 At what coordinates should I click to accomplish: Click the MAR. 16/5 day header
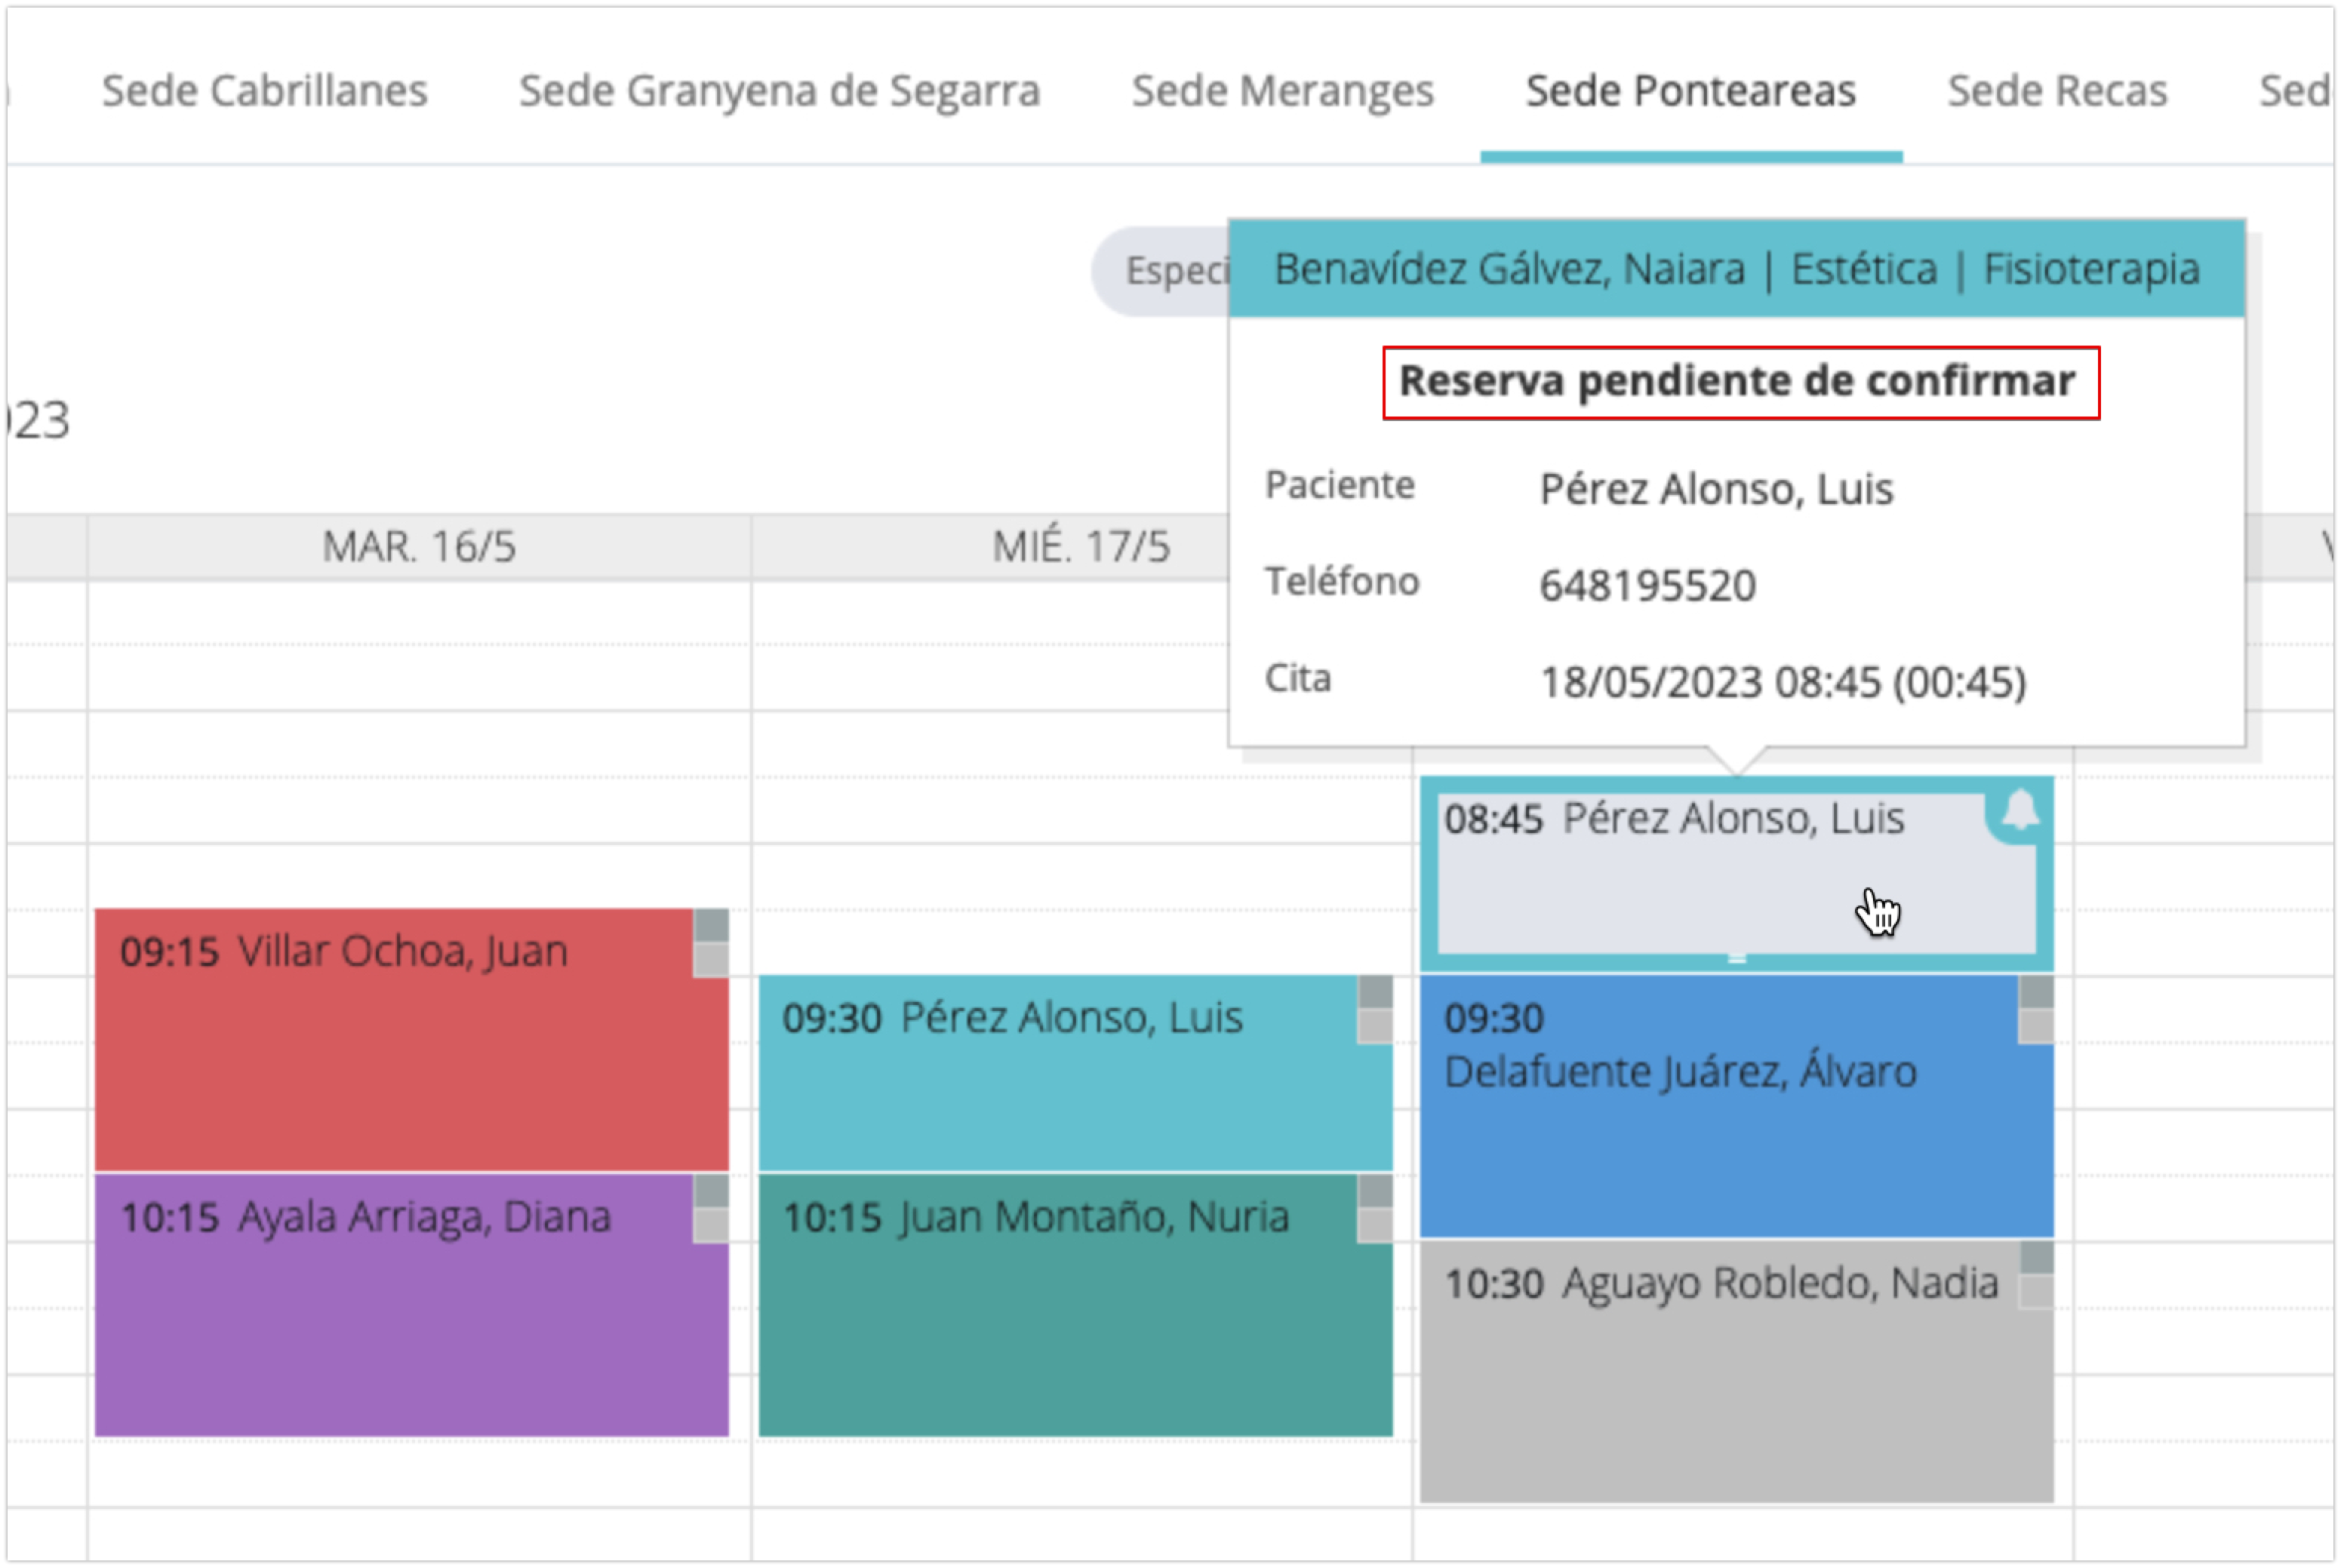point(419,547)
